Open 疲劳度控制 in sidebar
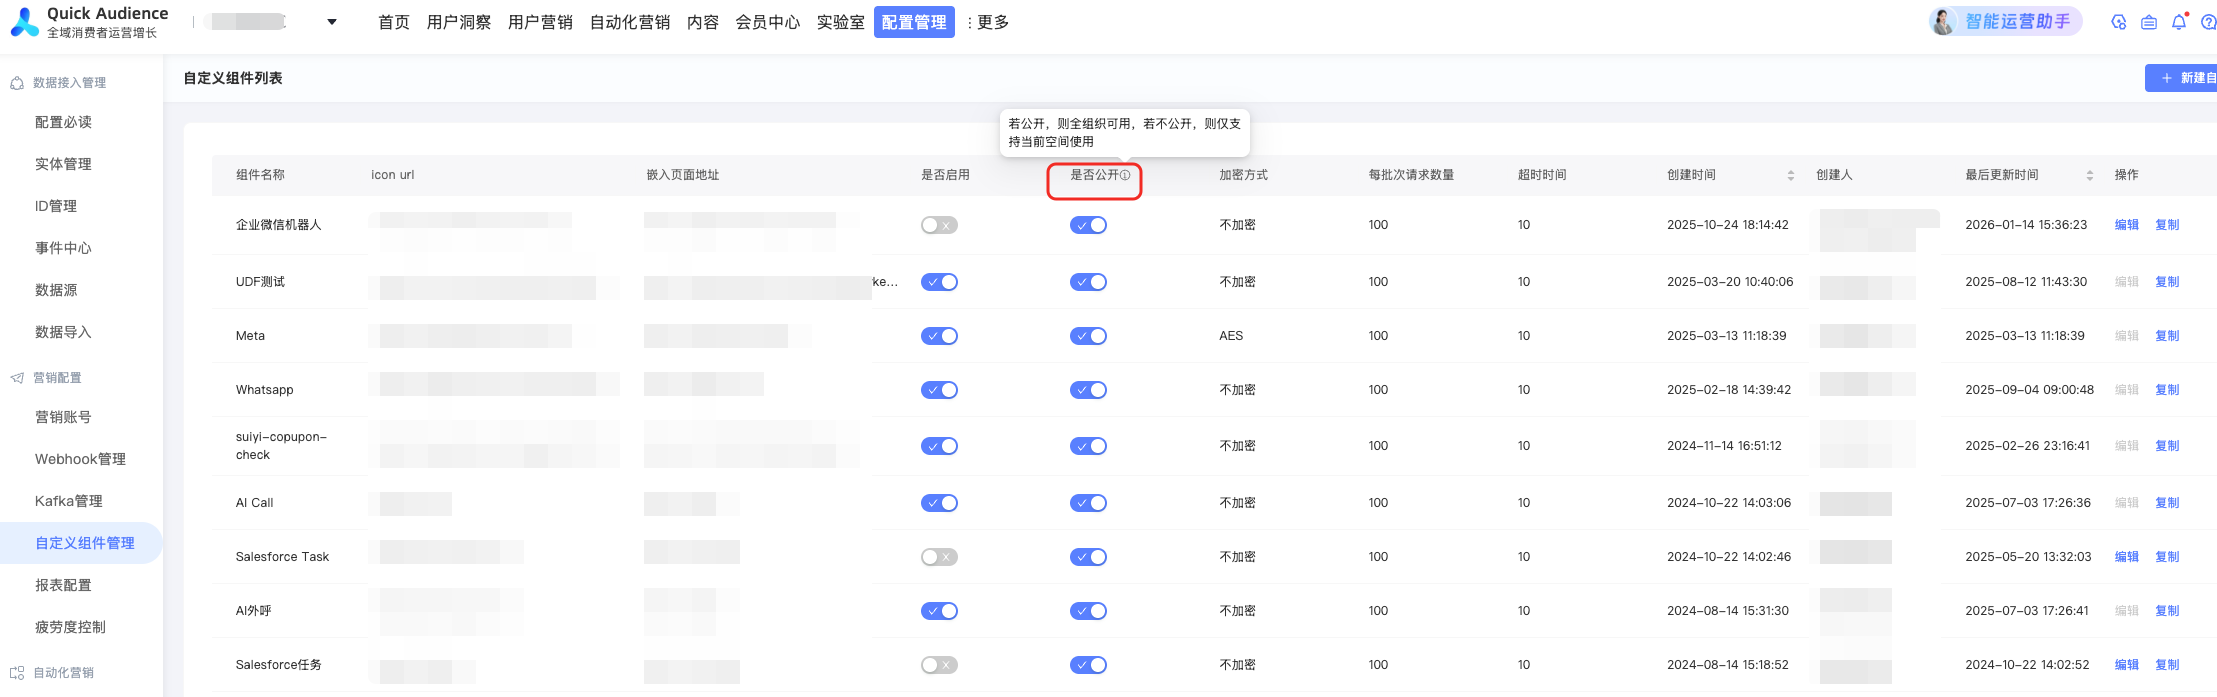Viewport: 2217px width, 697px height. pyautogui.click(x=70, y=627)
